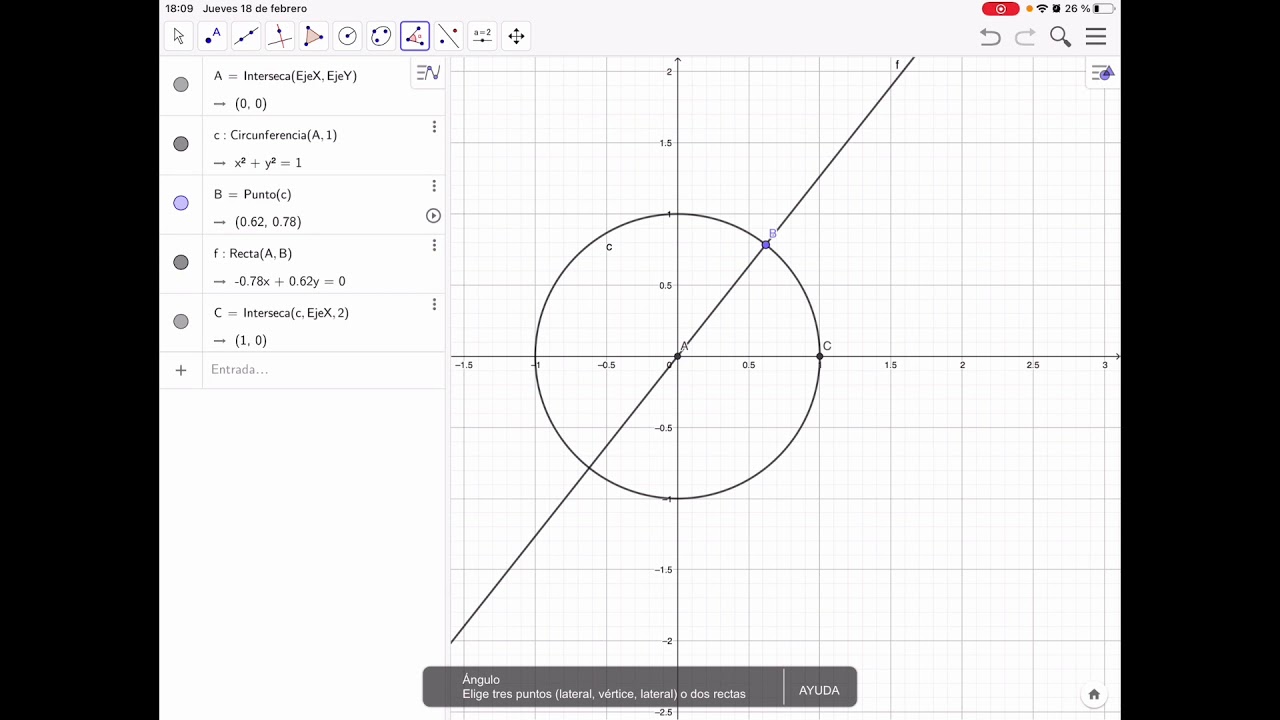Screen dimensions: 1280x720
Task: Select the Polygon tool
Action: point(314,37)
